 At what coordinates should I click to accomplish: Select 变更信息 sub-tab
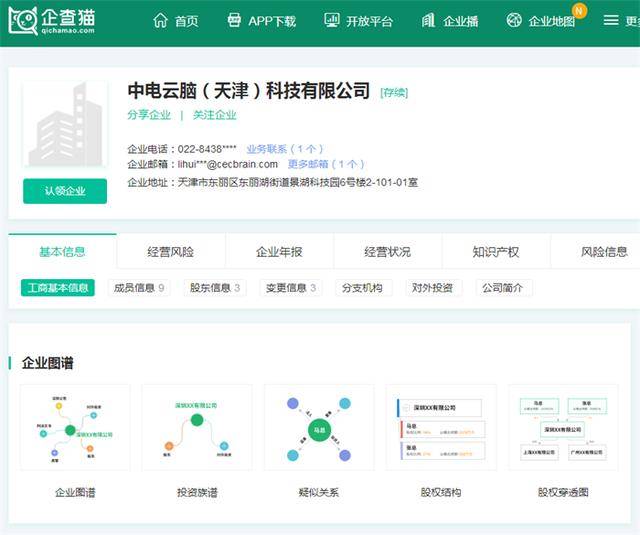click(x=289, y=288)
